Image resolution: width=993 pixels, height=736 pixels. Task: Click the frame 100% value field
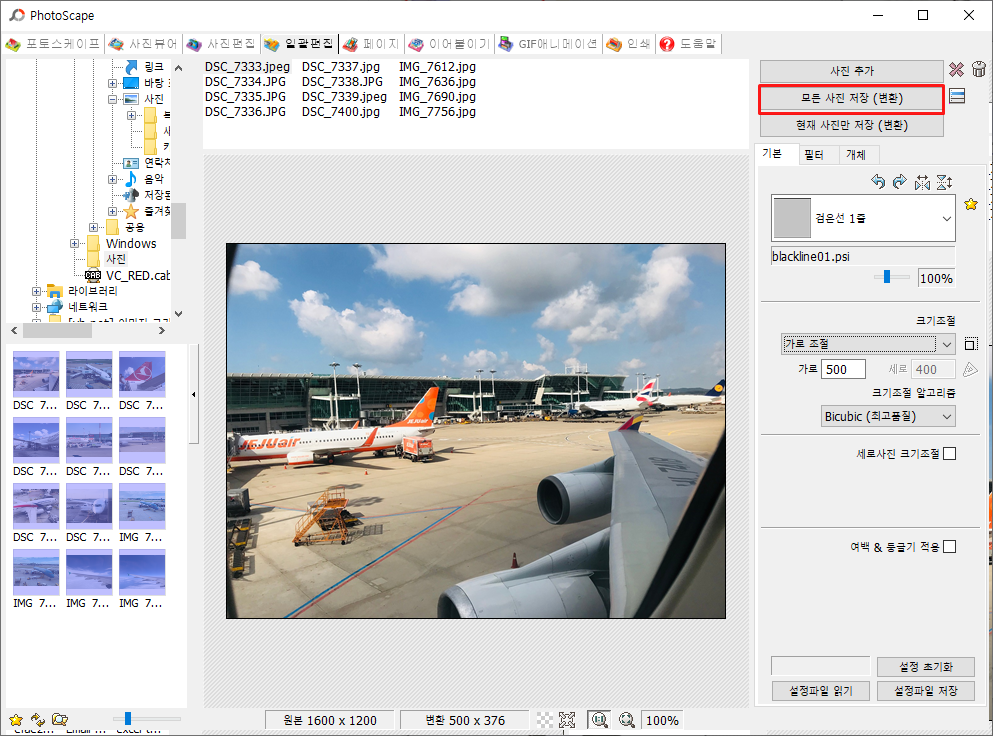click(936, 278)
